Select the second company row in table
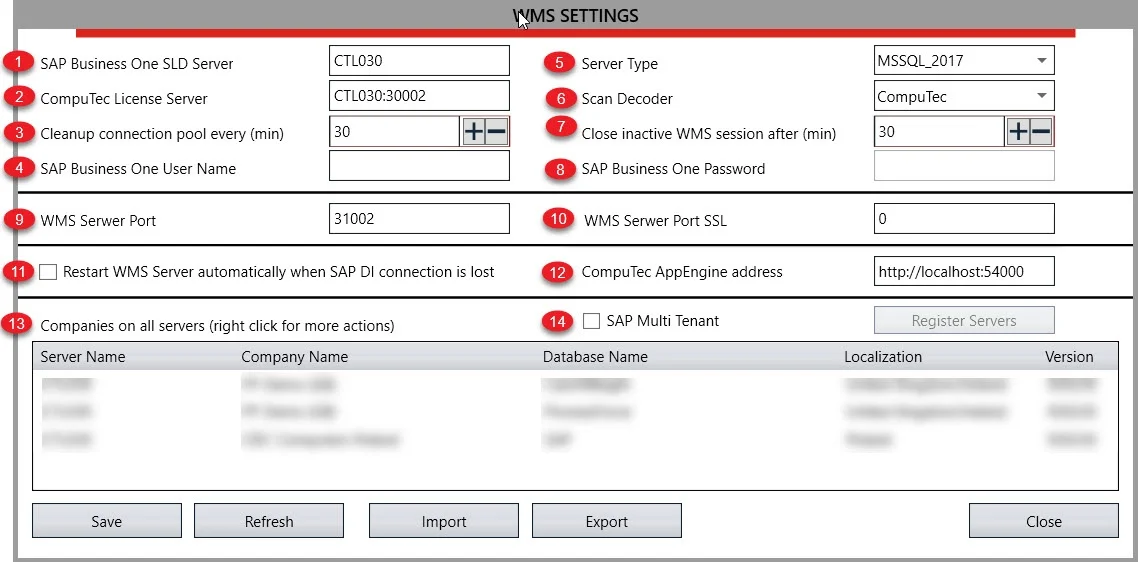This screenshot has height=562, width=1138. point(575,412)
